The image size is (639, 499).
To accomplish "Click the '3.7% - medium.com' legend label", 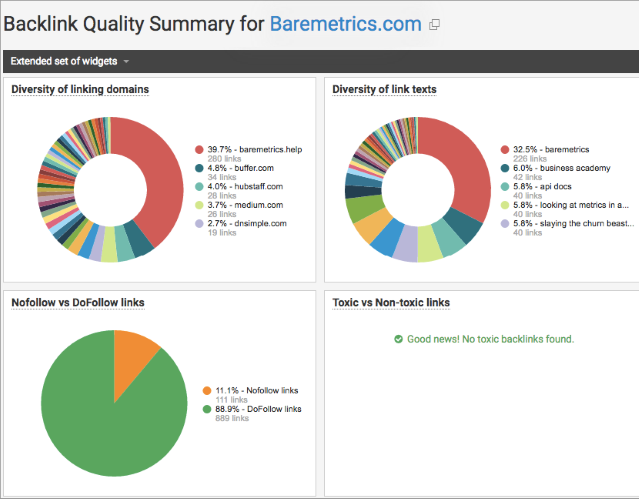I will [245, 205].
